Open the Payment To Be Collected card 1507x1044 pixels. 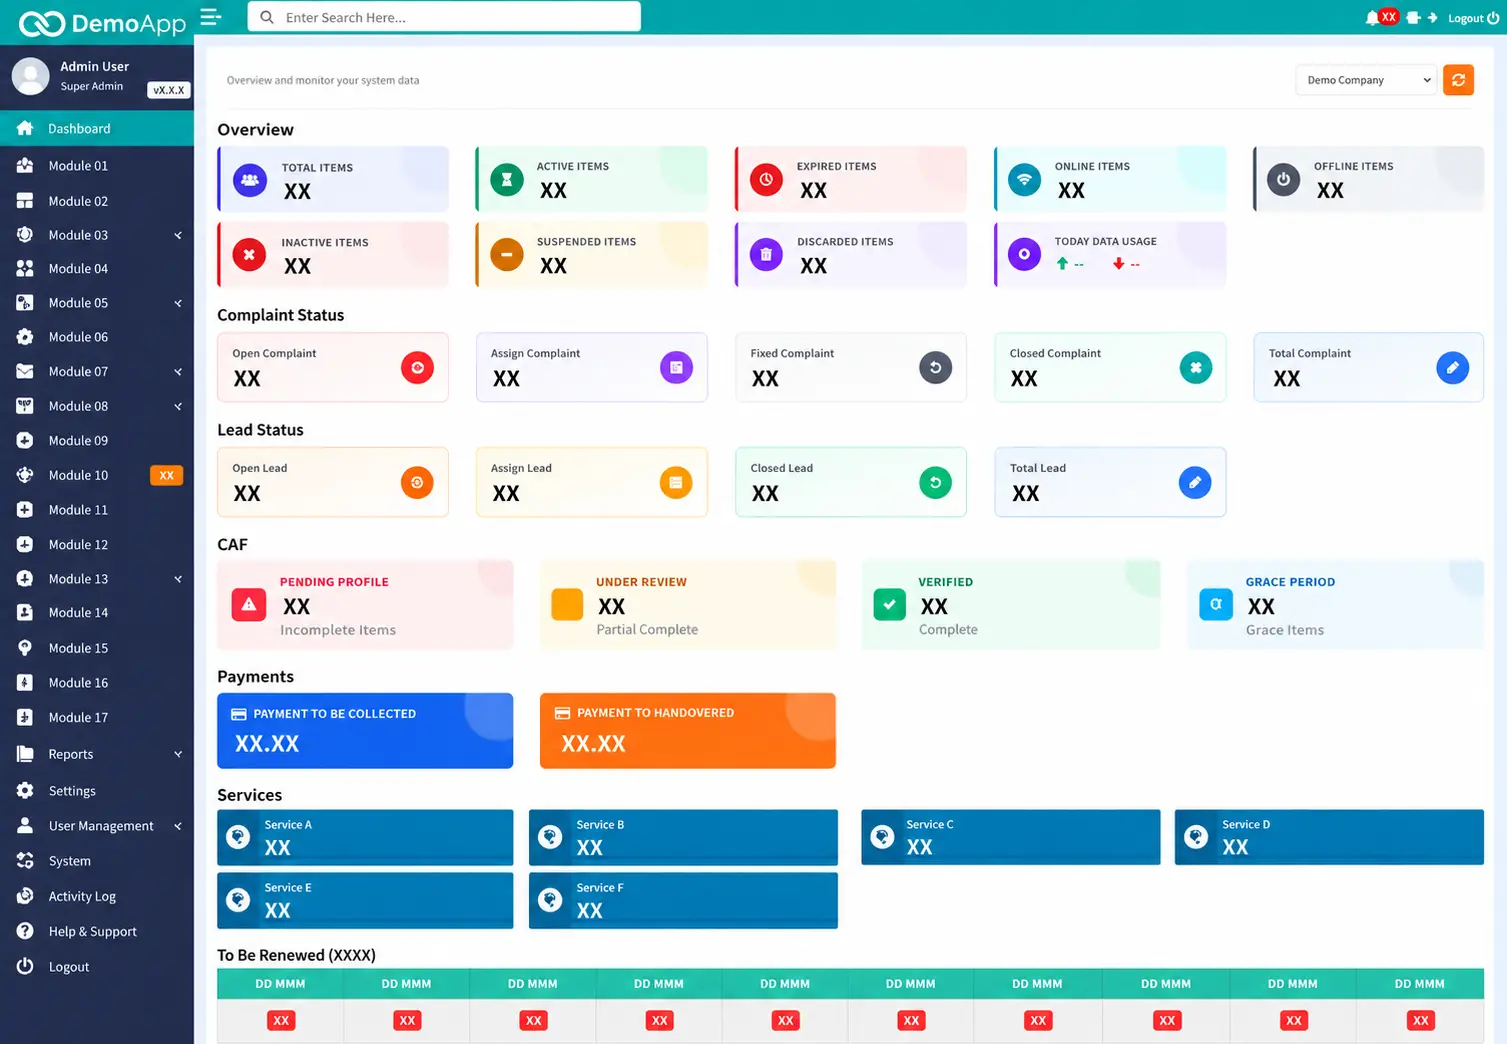365,731
